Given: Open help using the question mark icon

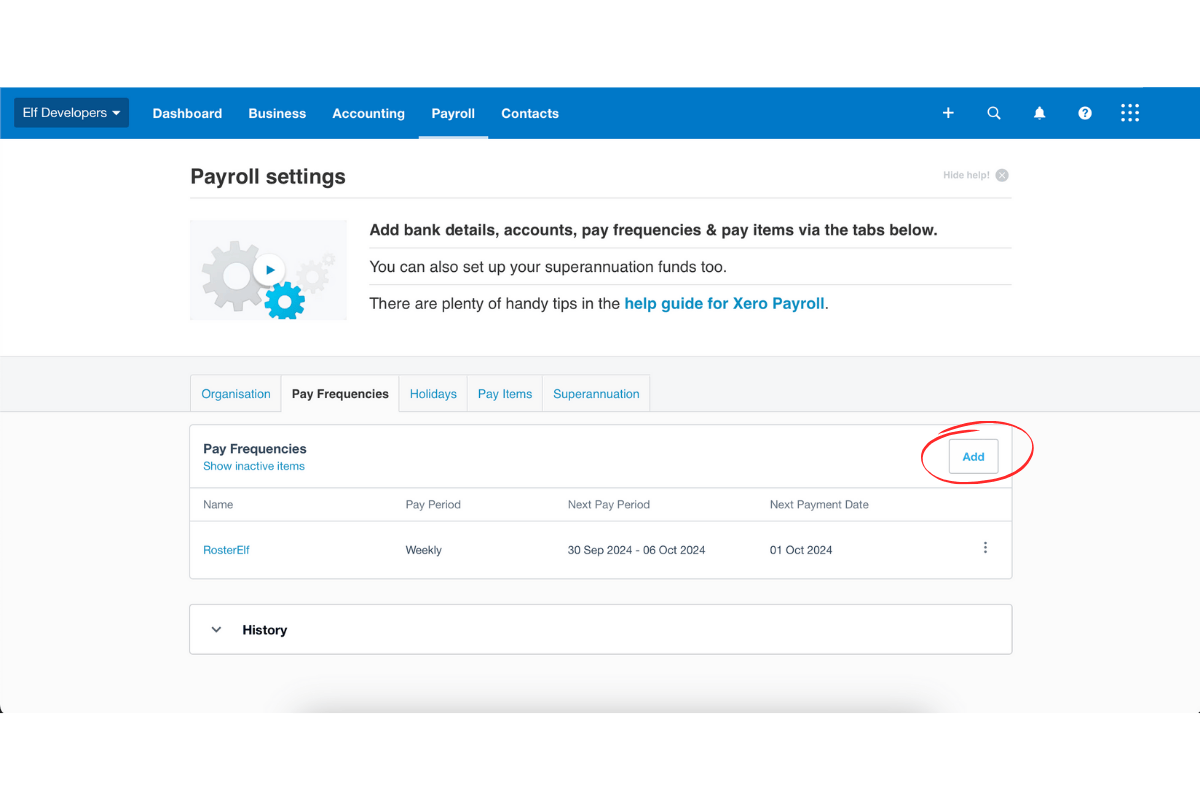Looking at the screenshot, I should [1085, 113].
